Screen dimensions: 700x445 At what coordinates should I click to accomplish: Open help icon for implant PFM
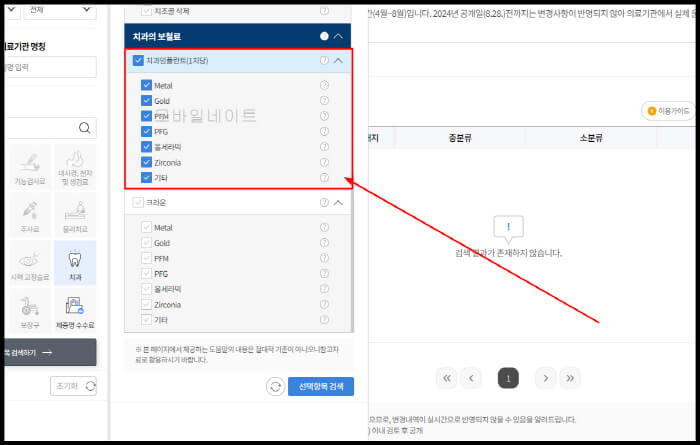click(324, 116)
